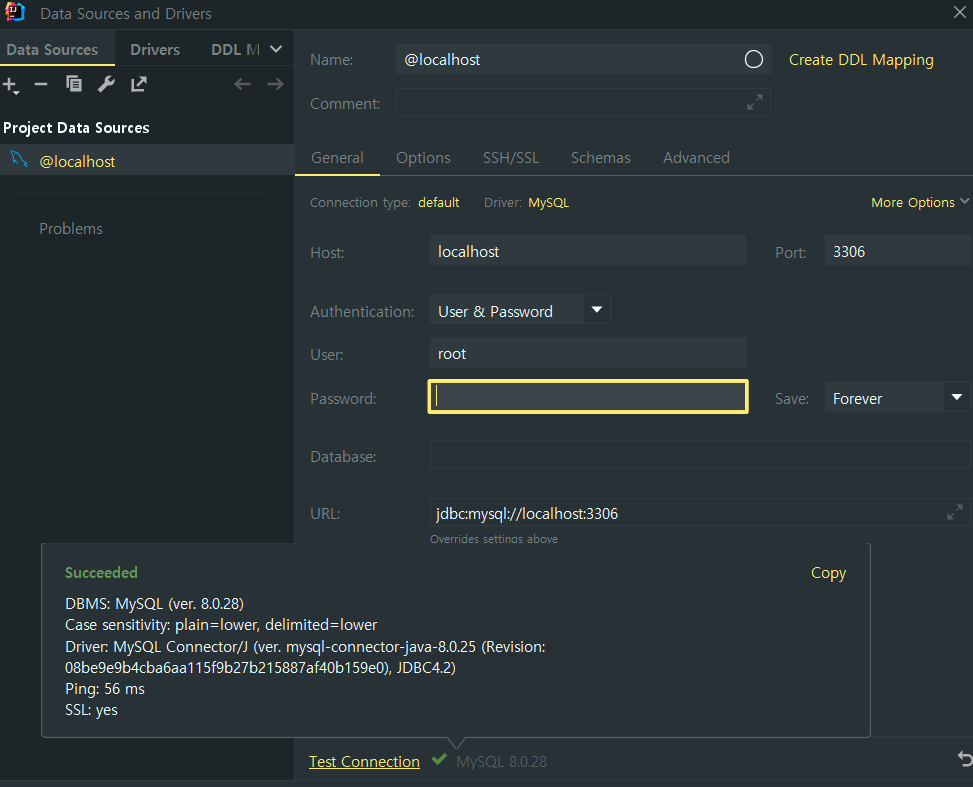973x787 pixels.
Task: Open the General tab
Action: tap(337, 158)
